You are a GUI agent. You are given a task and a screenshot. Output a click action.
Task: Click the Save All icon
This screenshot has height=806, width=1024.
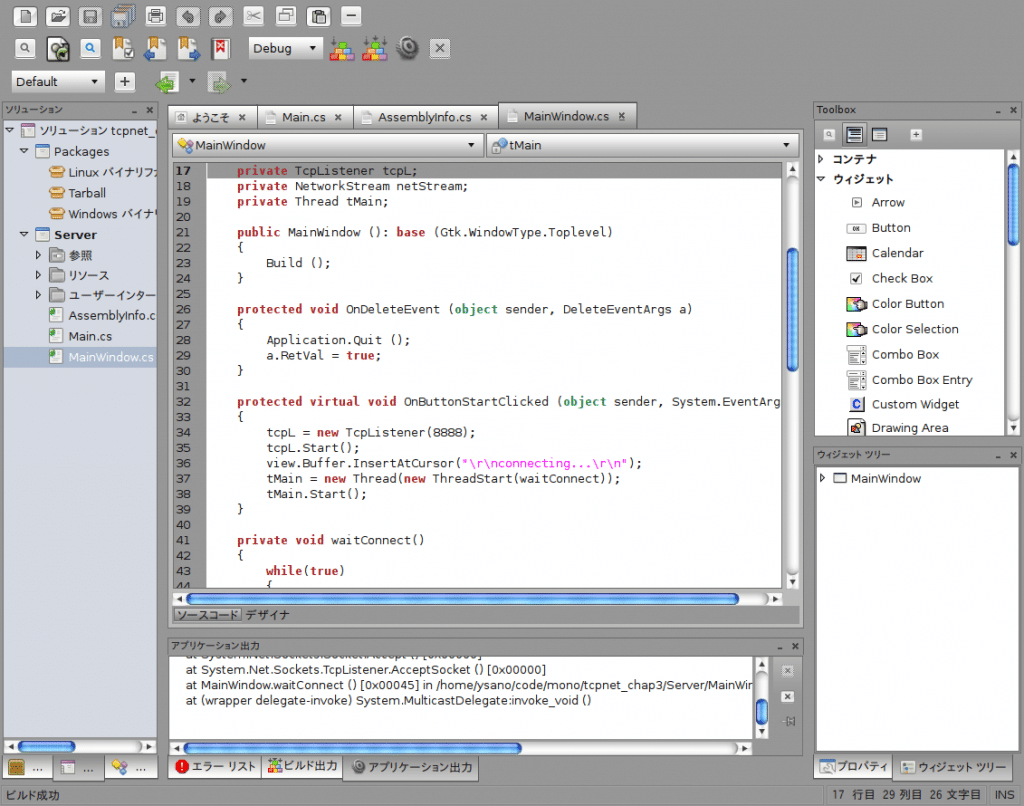click(123, 16)
